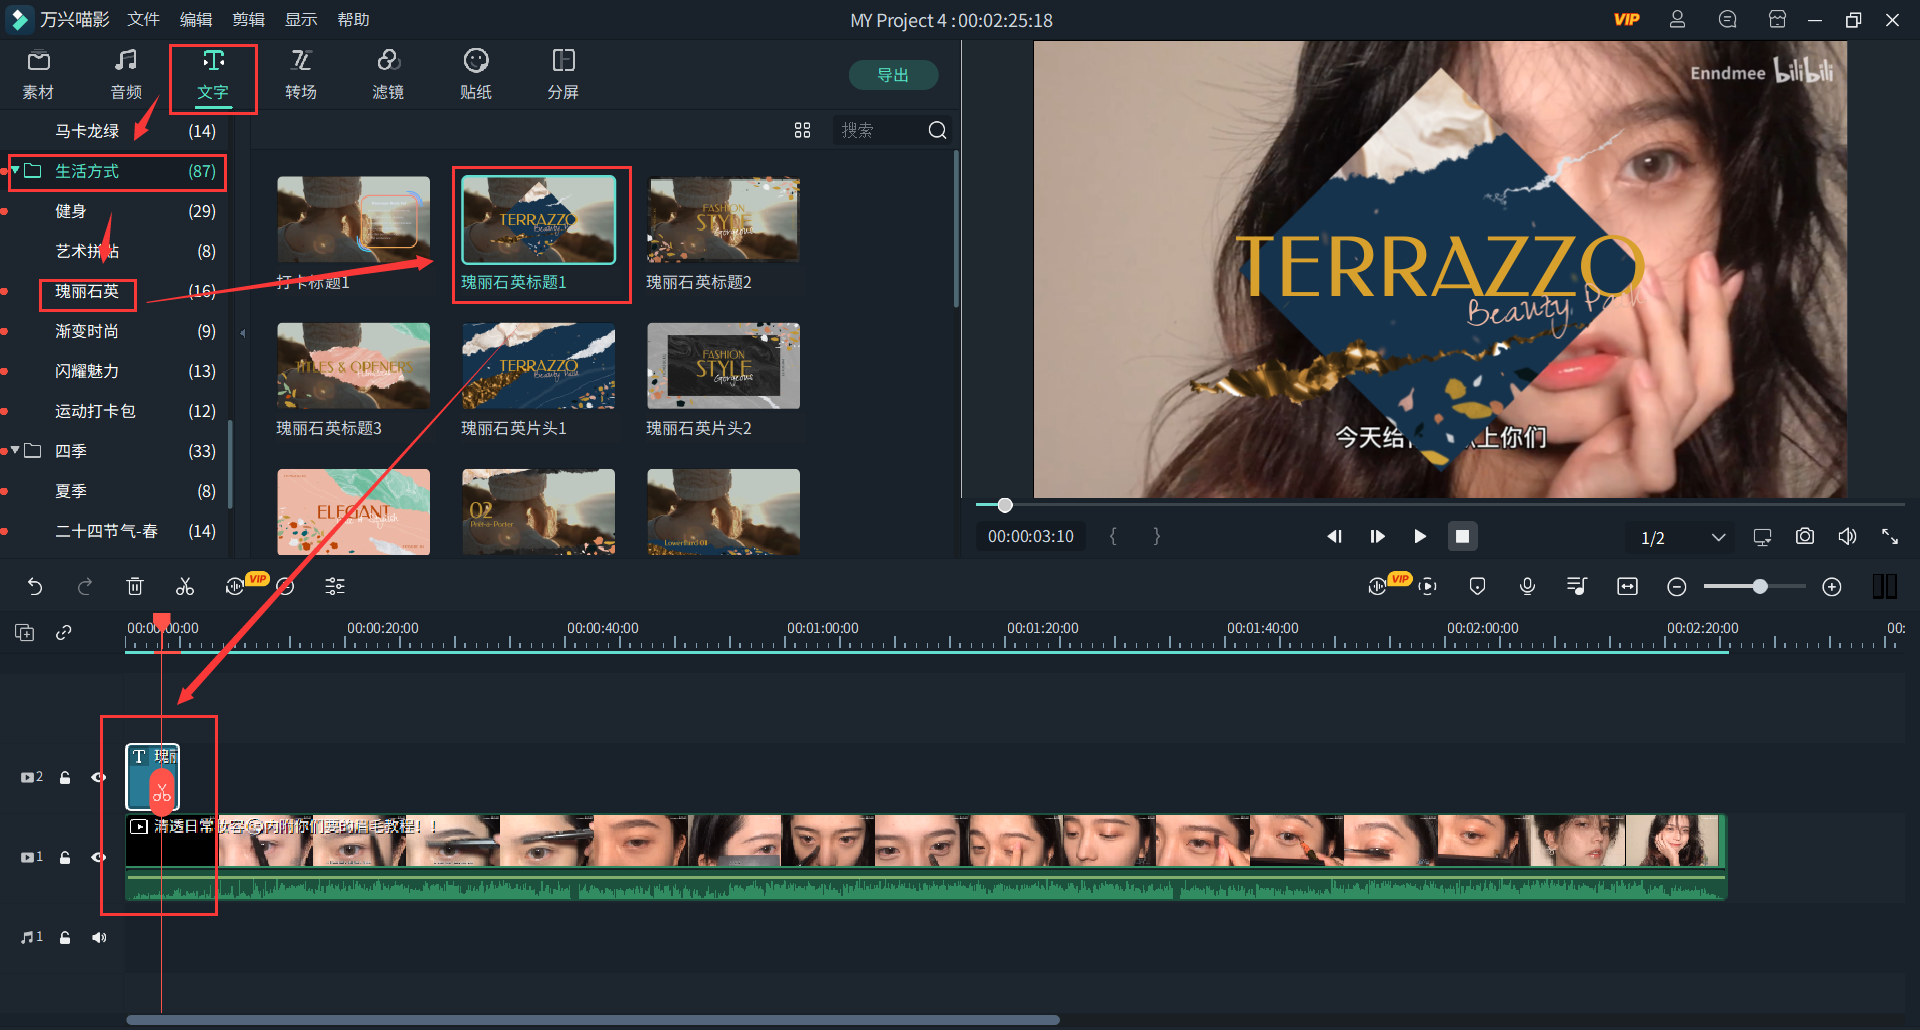Switch thumbnails to grid view icon

(802, 131)
